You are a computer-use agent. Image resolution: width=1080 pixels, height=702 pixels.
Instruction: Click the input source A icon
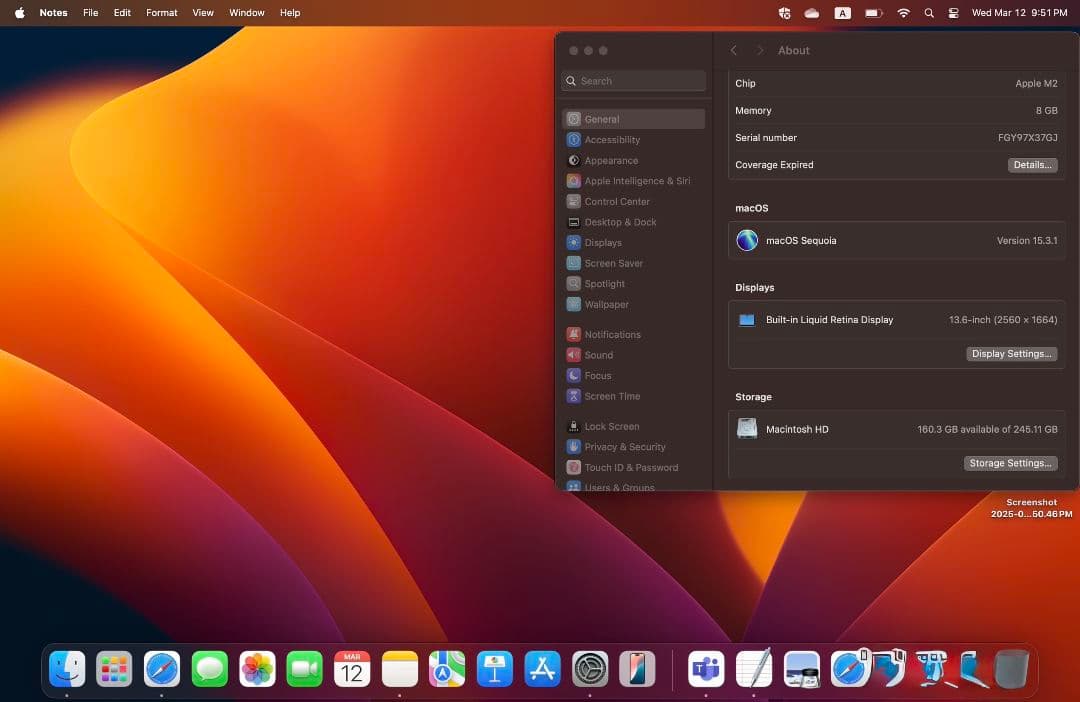[x=842, y=12]
